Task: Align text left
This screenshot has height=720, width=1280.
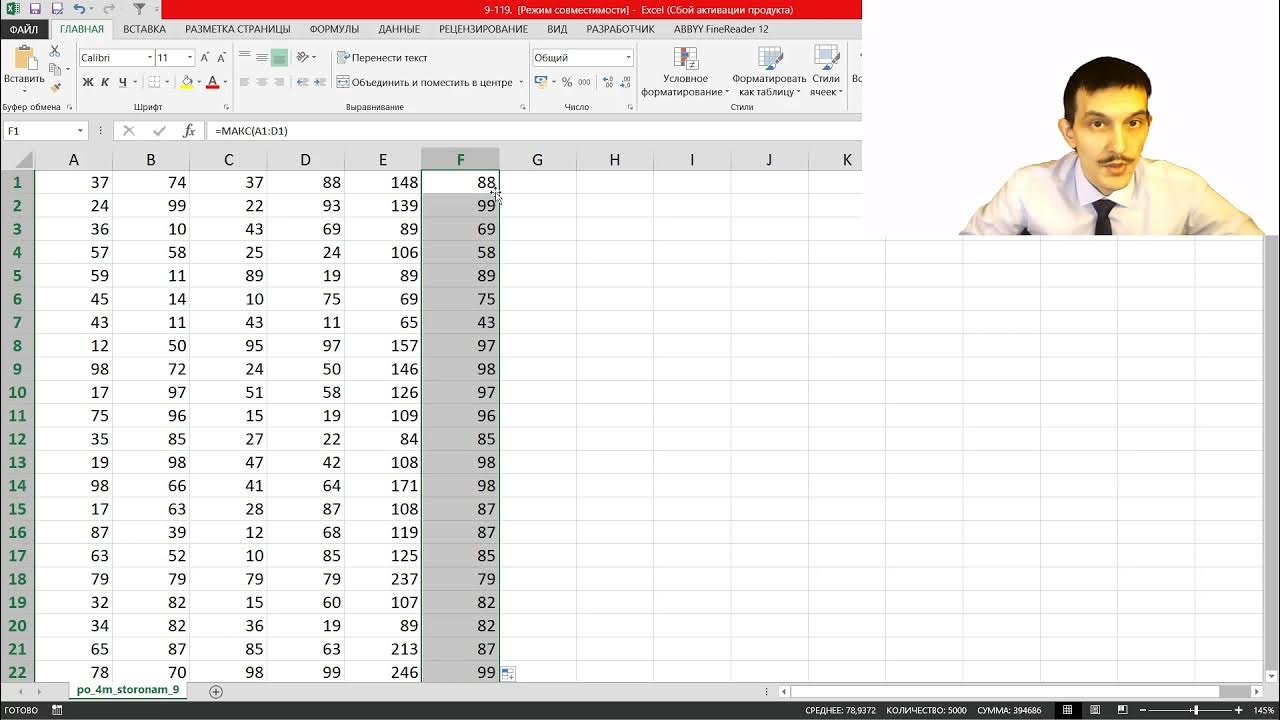Action: click(x=245, y=82)
